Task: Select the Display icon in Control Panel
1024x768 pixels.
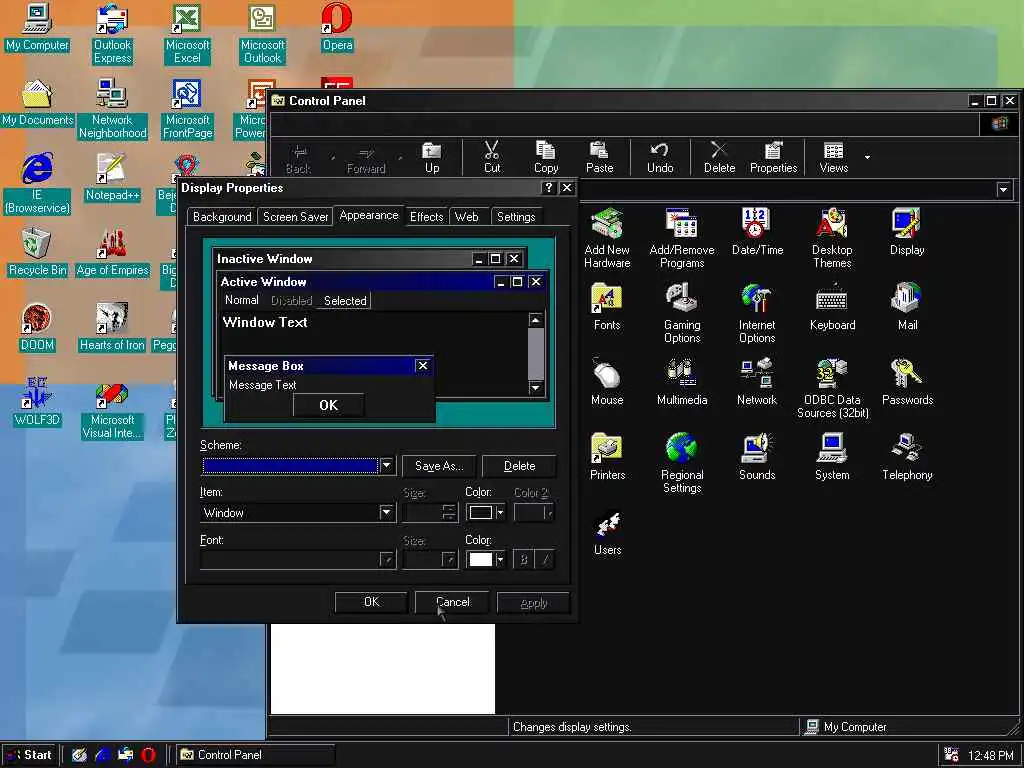Action: point(907,231)
